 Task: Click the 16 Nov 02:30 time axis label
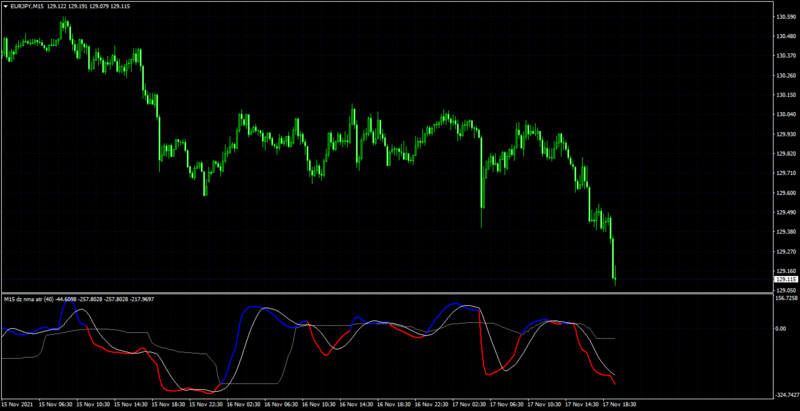coord(244,405)
